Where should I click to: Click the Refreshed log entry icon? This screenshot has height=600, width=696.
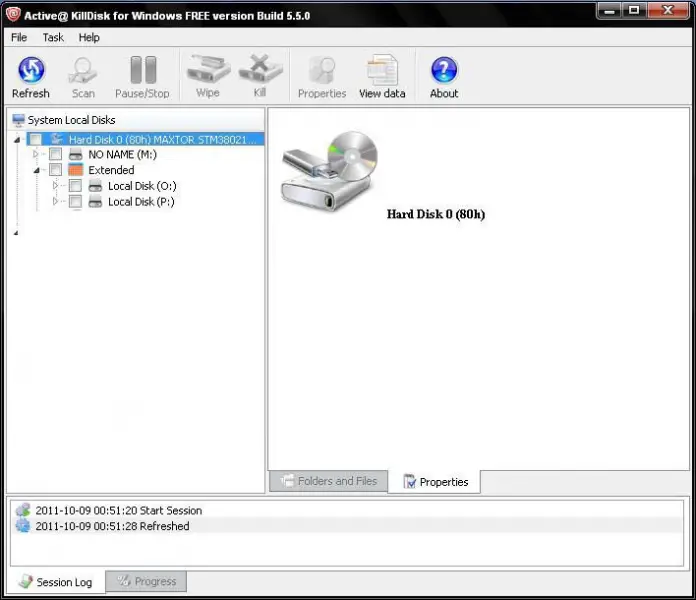pos(23,526)
